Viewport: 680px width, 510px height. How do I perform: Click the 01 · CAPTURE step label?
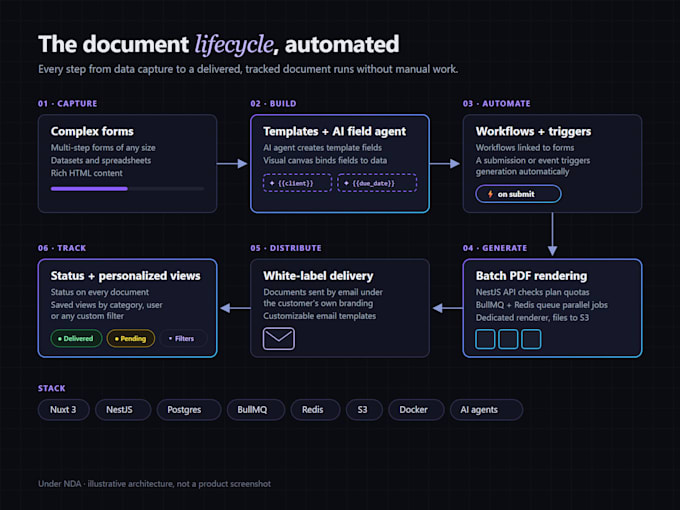pyautogui.click(x=67, y=104)
